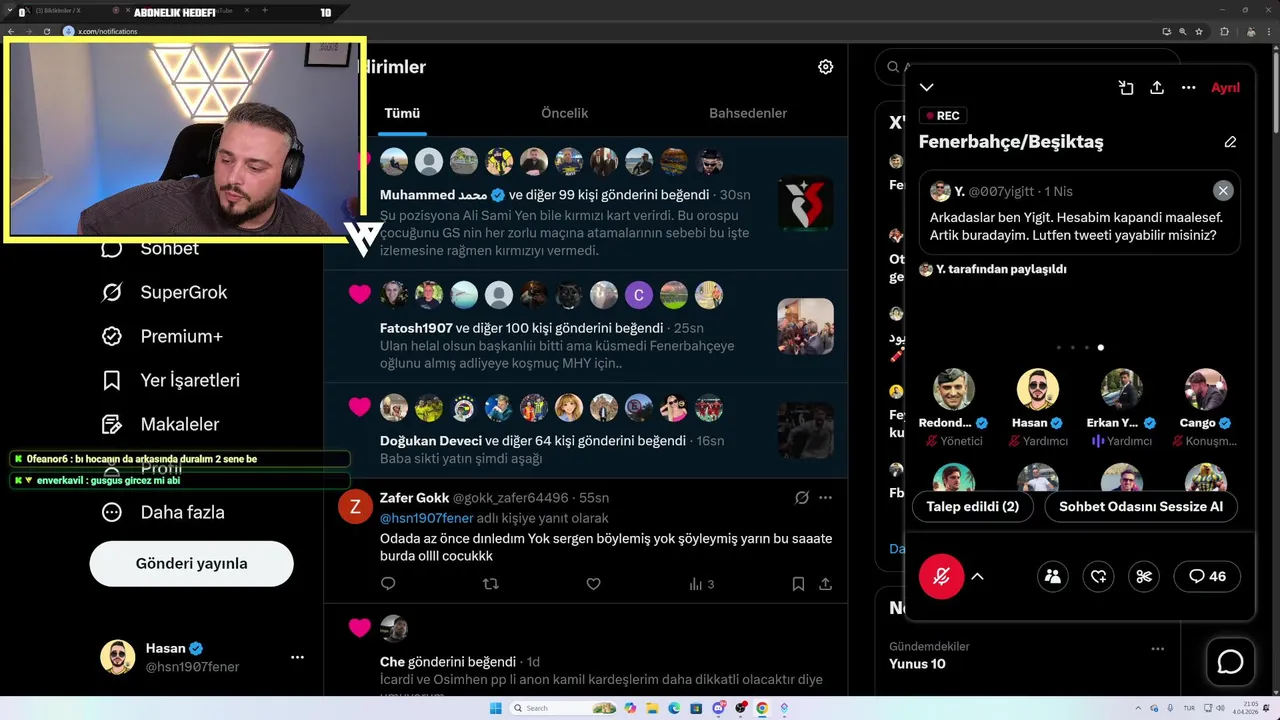The width and height of the screenshot is (1280, 720).
Task: Open Zafer Gokk's profile avatar
Action: pos(355,507)
